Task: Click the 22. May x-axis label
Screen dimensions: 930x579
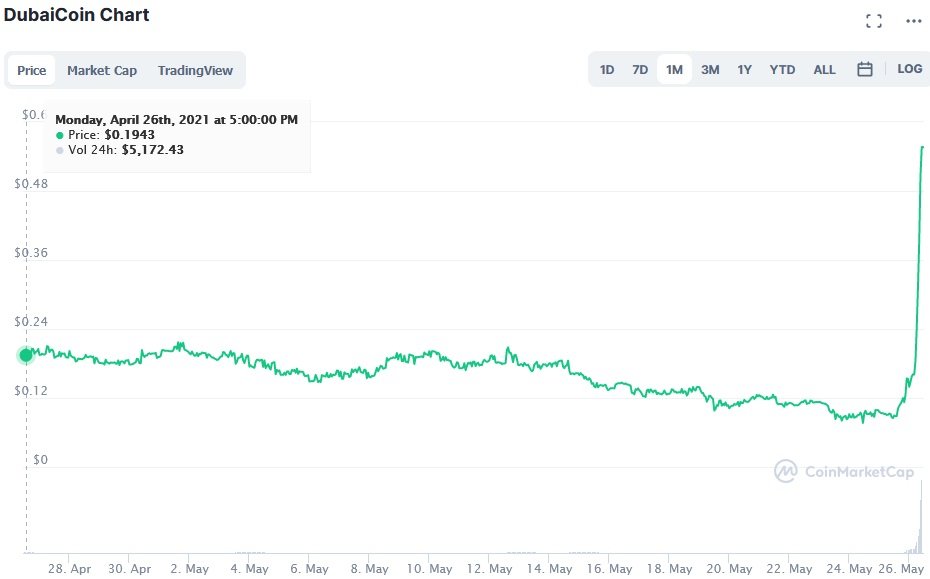Action: [x=789, y=568]
